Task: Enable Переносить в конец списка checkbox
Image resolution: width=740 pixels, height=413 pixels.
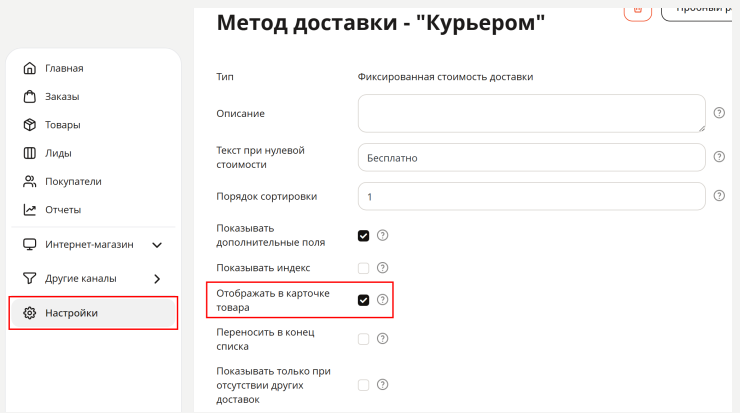Action: pyautogui.click(x=363, y=339)
